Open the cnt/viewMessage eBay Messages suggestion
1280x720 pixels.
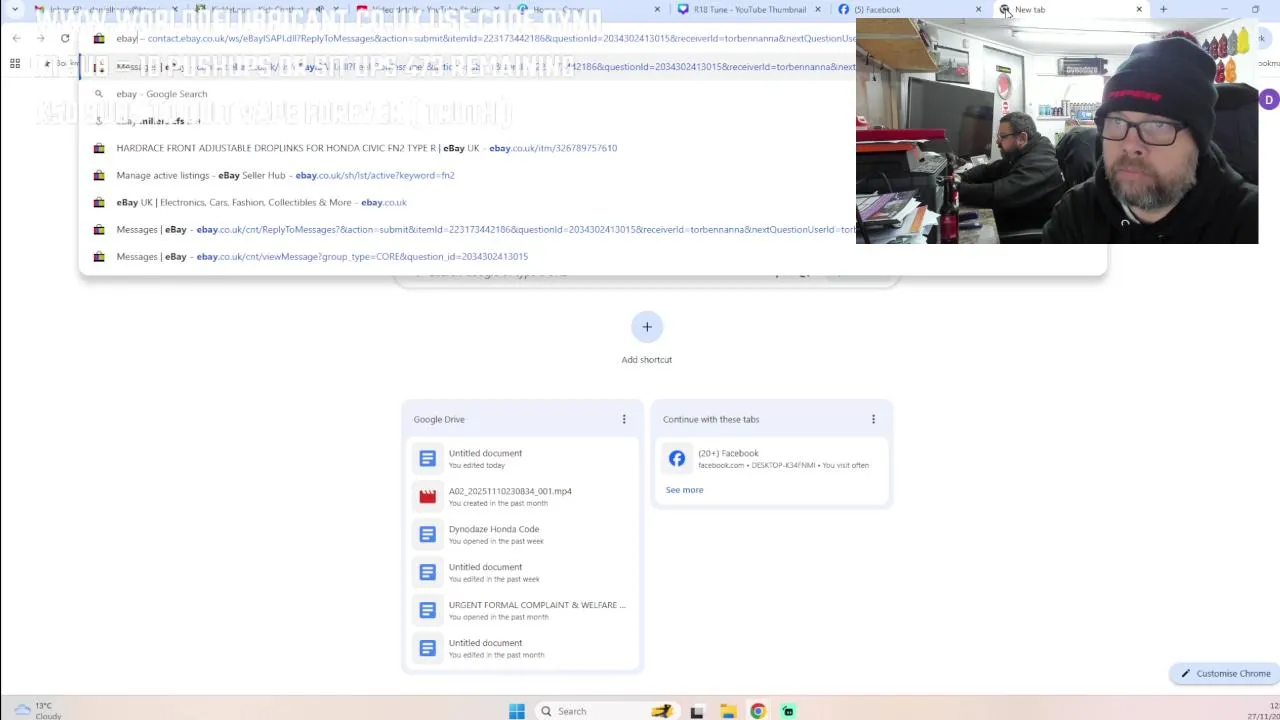592,256
